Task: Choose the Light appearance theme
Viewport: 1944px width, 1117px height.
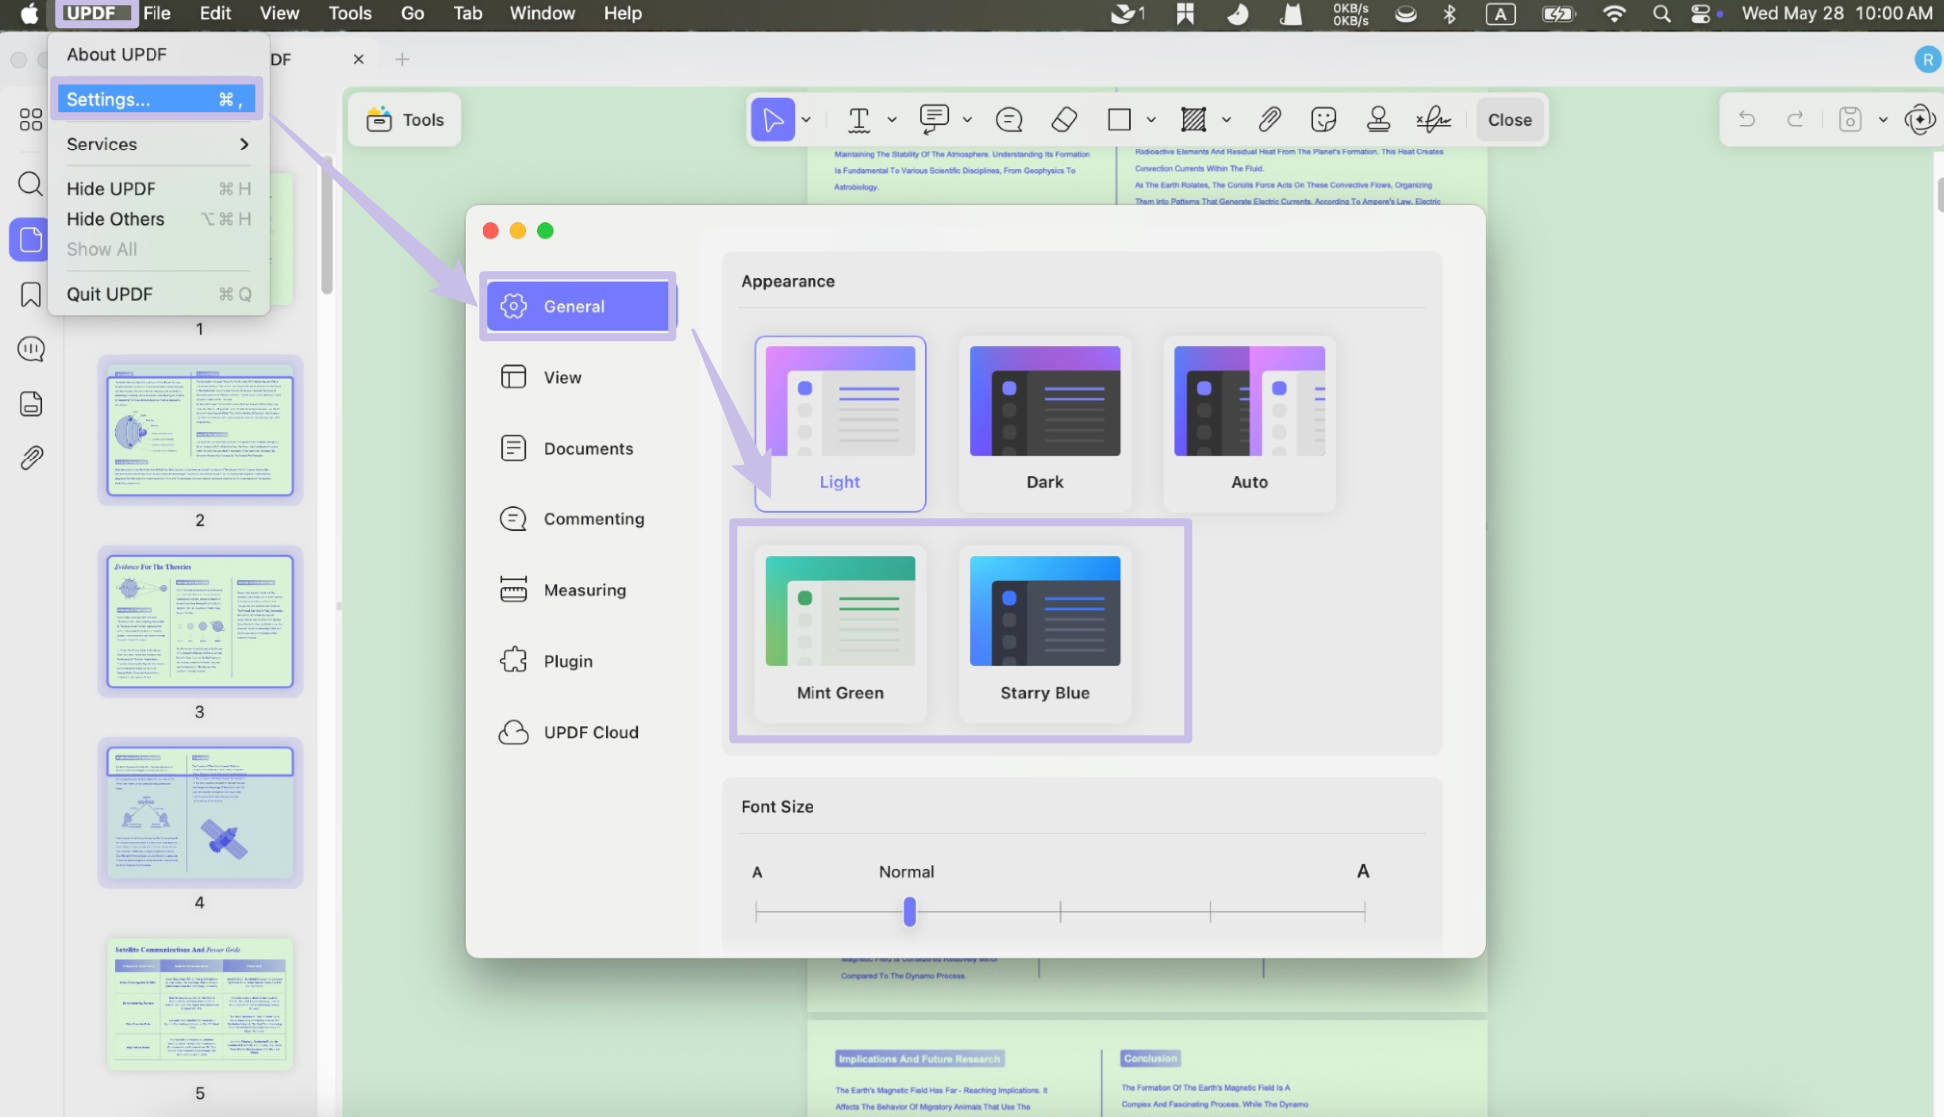Action: [840, 423]
